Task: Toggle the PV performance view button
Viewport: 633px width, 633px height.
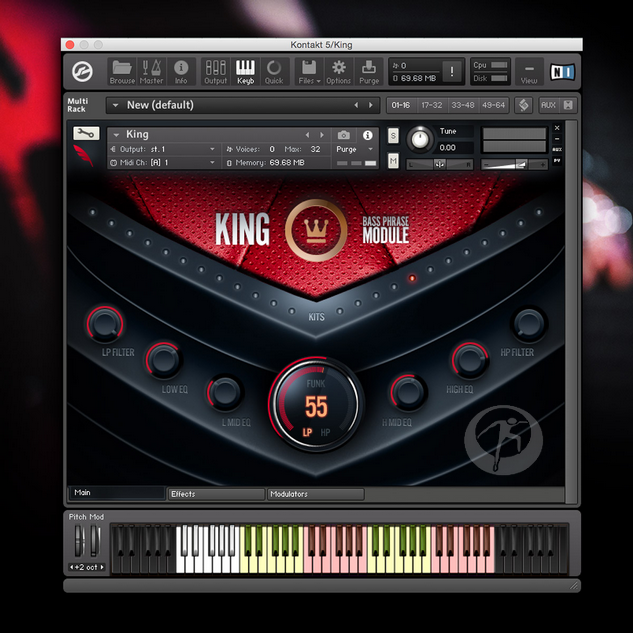Action: coord(557,161)
